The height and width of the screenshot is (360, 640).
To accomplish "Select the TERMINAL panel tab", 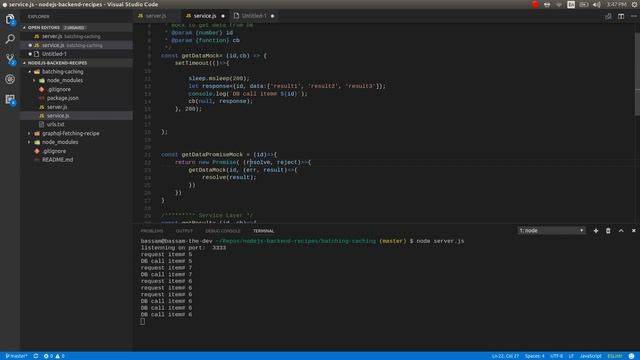I will [263, 231].
